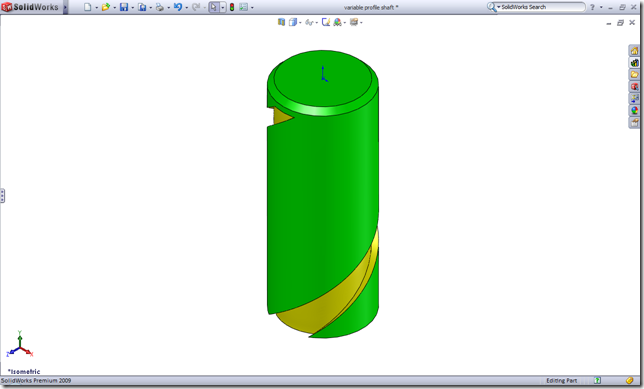Click the orientation triad axes
644x389 pixels.
pyautogui.click(x=19, y=344)
